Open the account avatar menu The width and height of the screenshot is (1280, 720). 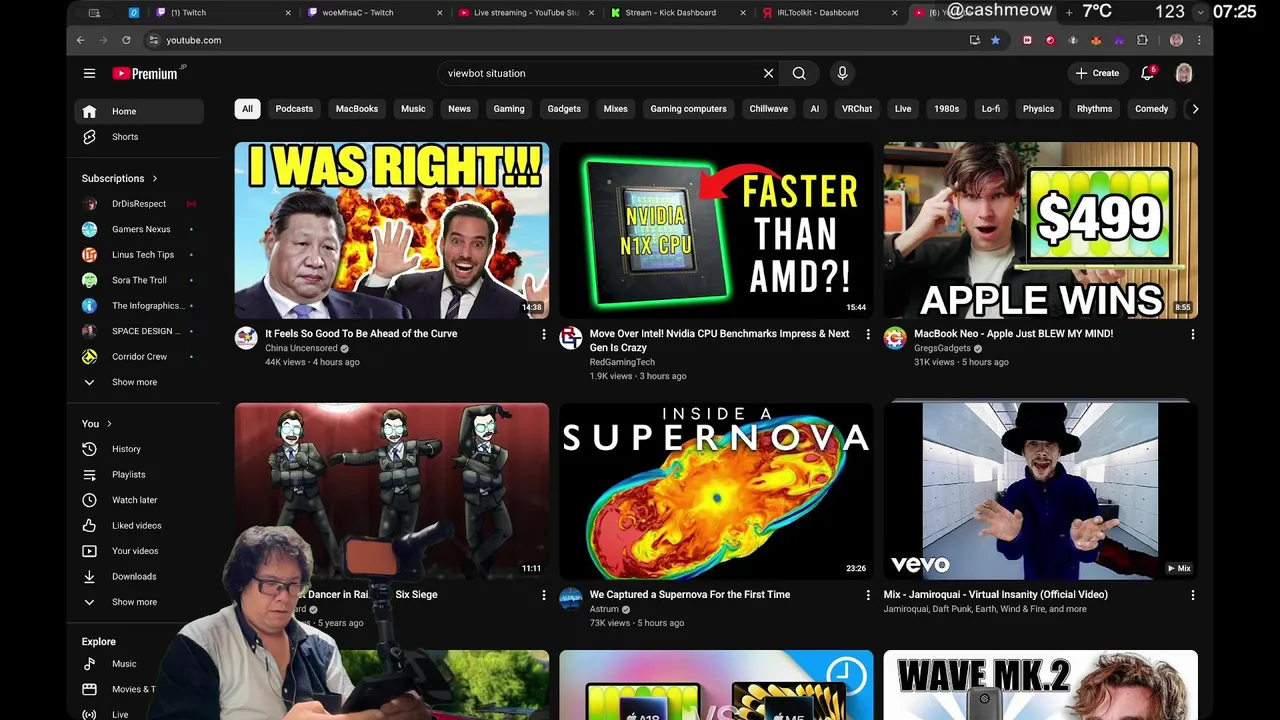pyautogui.click(x=1184, y=73)
